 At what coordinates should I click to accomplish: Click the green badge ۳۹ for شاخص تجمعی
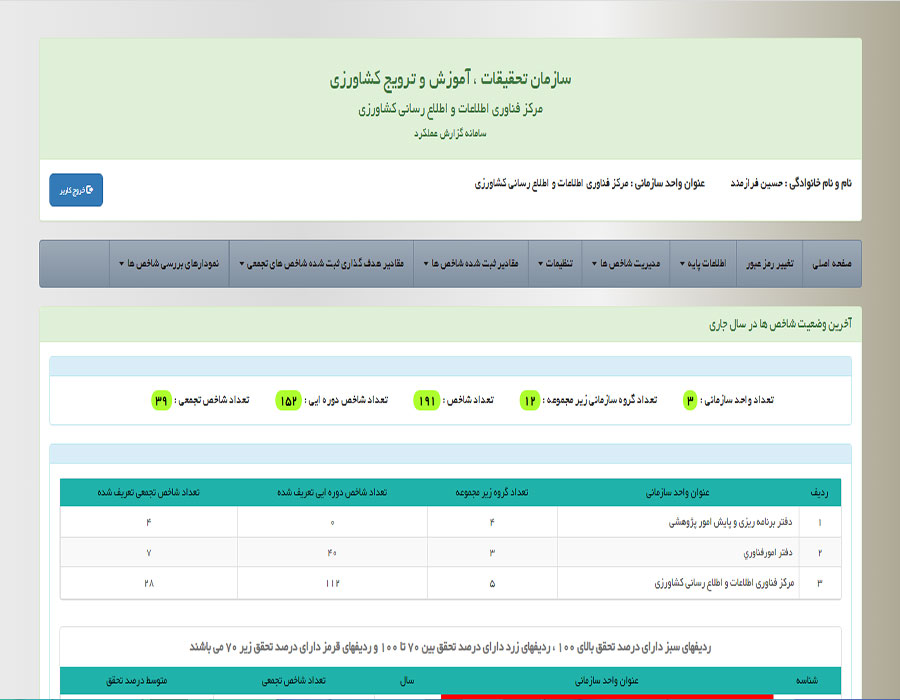pyautogui.click(x=161, y=400)
